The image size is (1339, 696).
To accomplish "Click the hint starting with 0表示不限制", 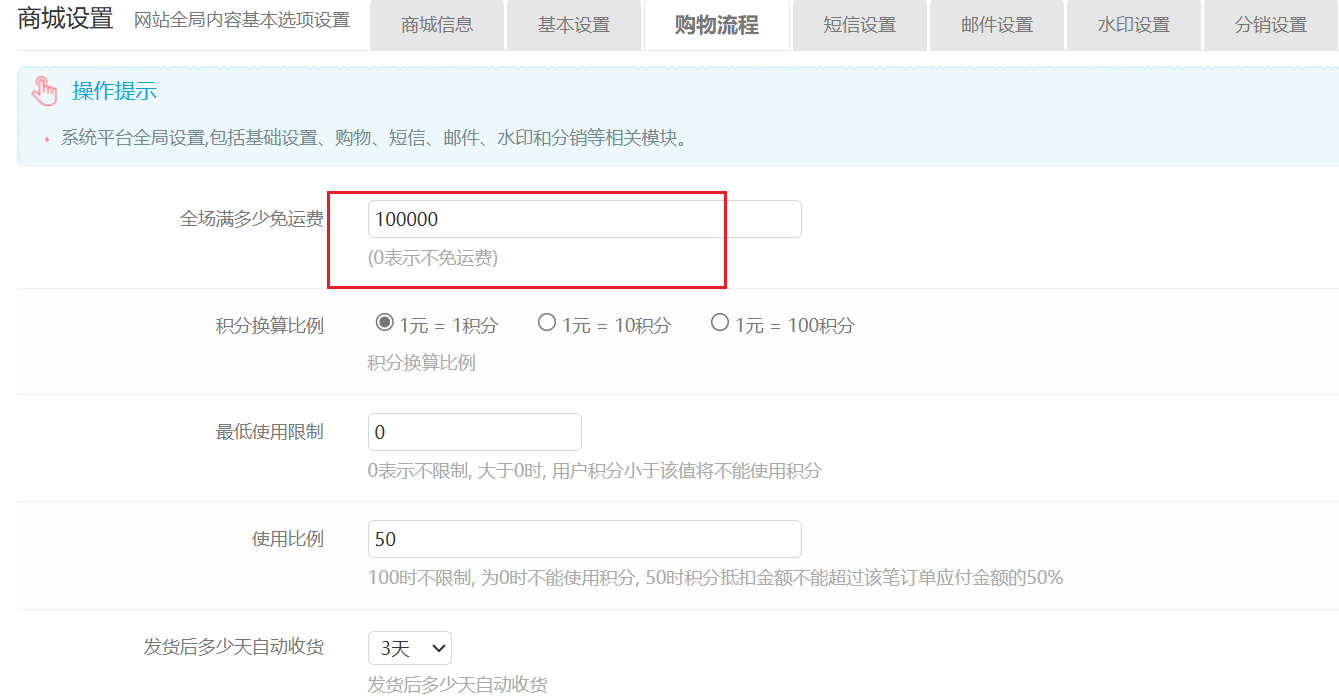I will tap(595, 470).
